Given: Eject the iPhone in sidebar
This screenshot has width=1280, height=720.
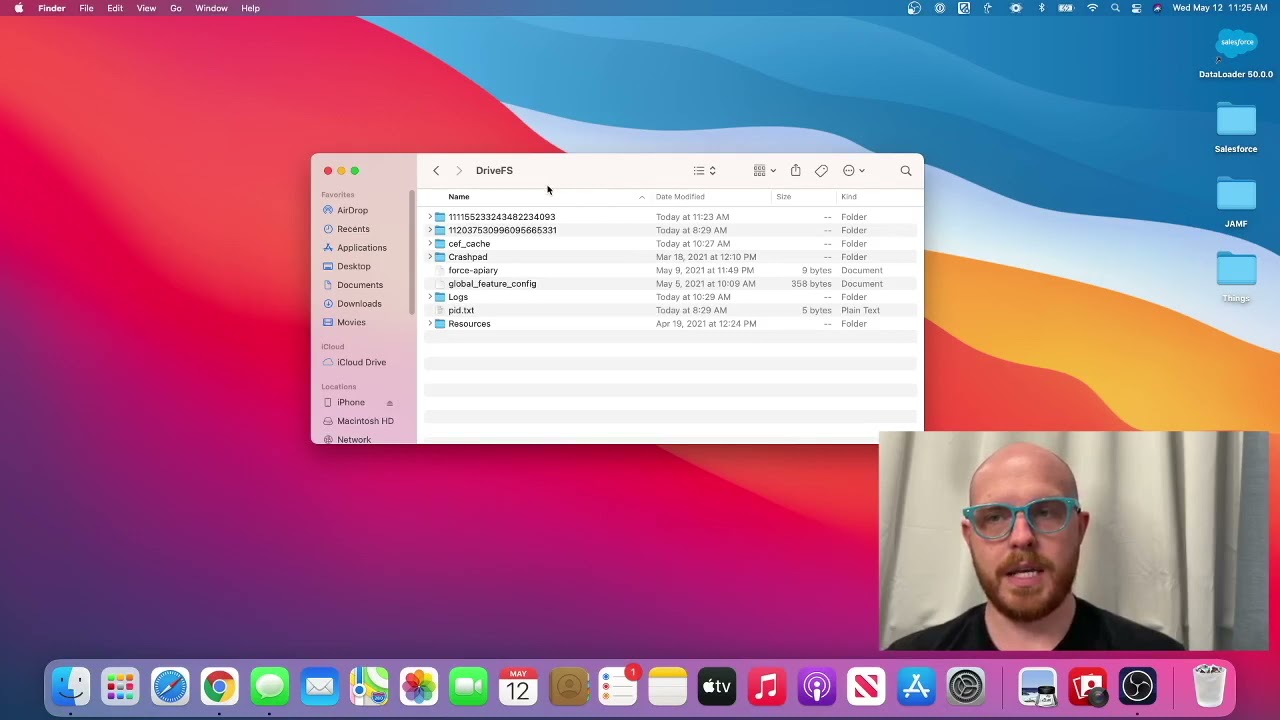Looking at the screenshot, I should (390, 403).
